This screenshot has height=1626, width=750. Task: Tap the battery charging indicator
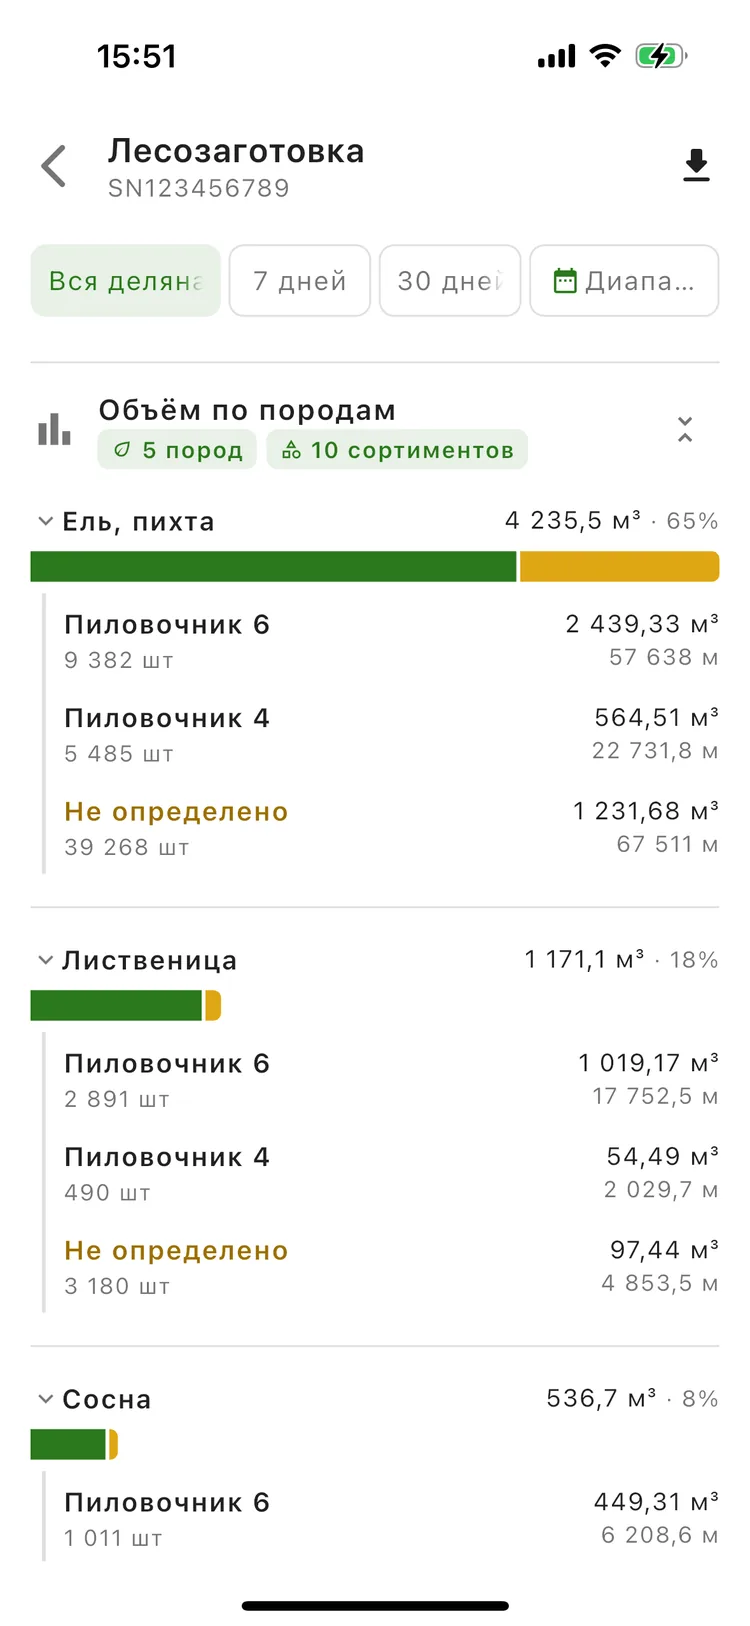[x=661, y=56]
